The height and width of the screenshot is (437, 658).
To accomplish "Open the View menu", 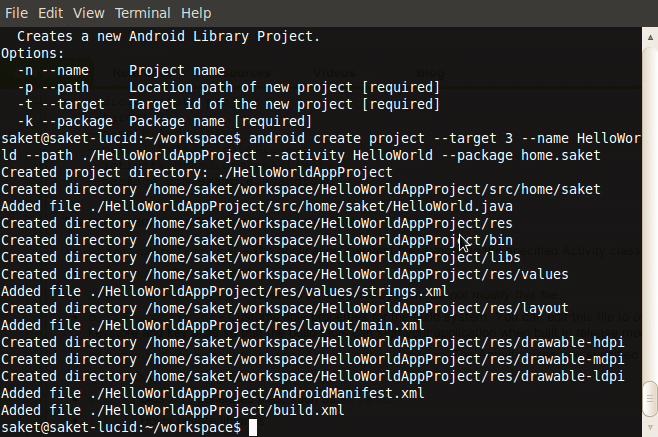I will coord(88,13).
